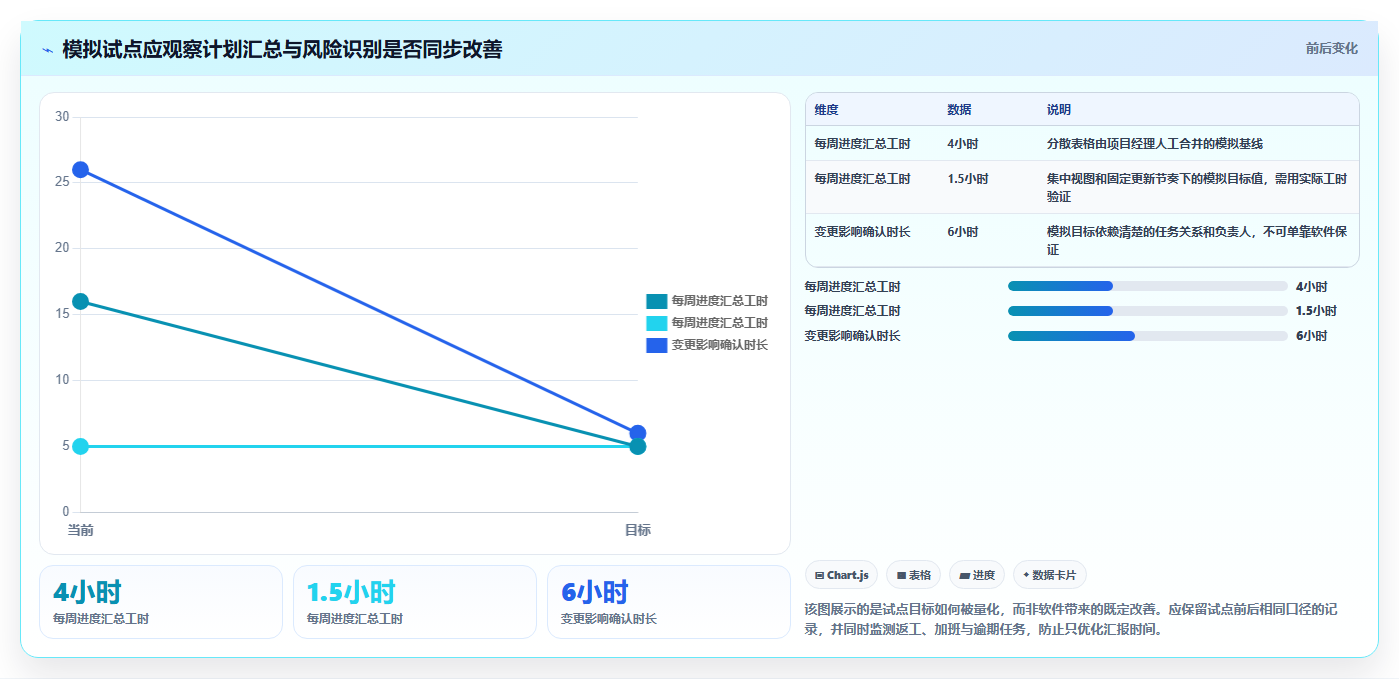Click the 数据 table column header
This screenshot has height=679, width=1399.
click(959, 109)
